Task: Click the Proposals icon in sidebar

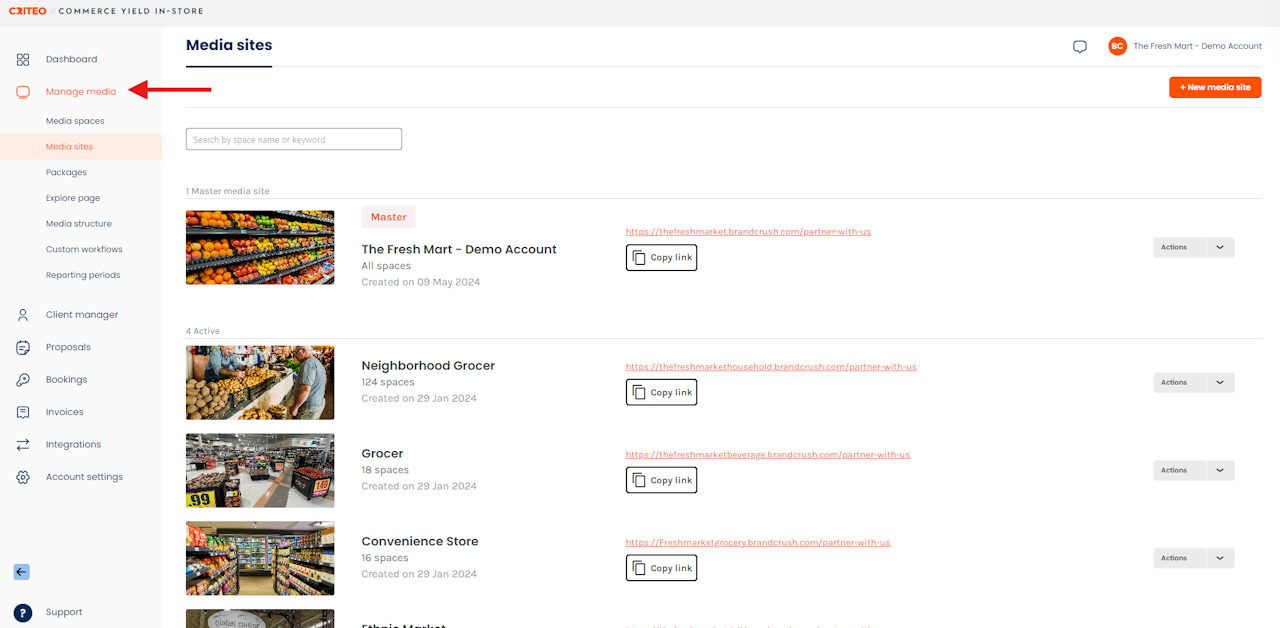Action: pyautogui.click(x=23, y=347)
